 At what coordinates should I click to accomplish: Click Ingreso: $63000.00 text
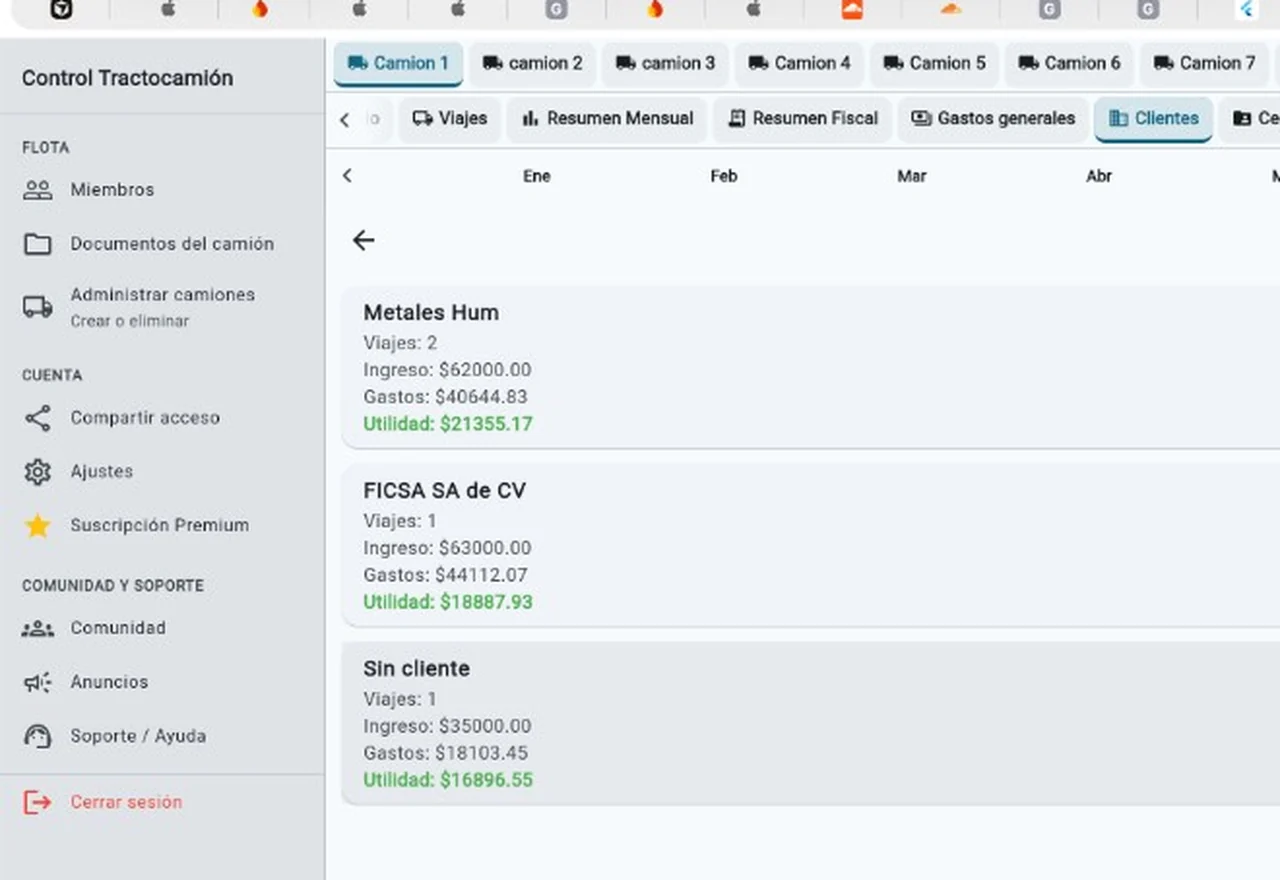coord(447,548)
